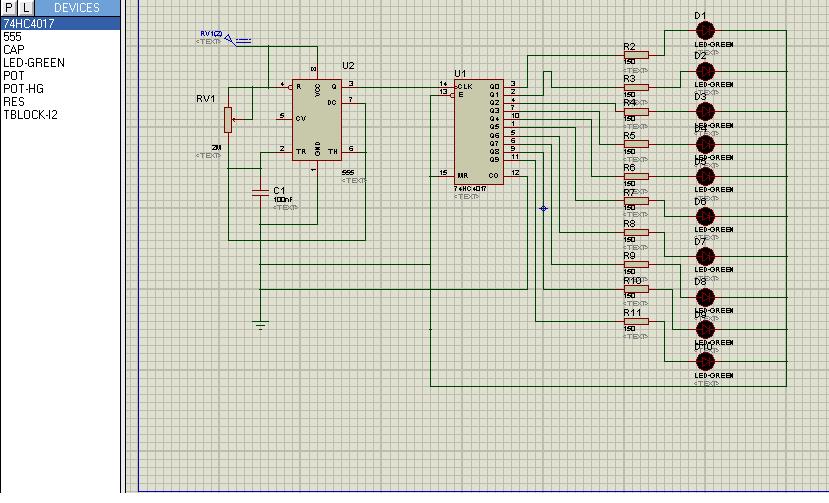Screen dimensions: 829x503
Task: Select the U1 74HC4017 counter chip
Action: 478,132
